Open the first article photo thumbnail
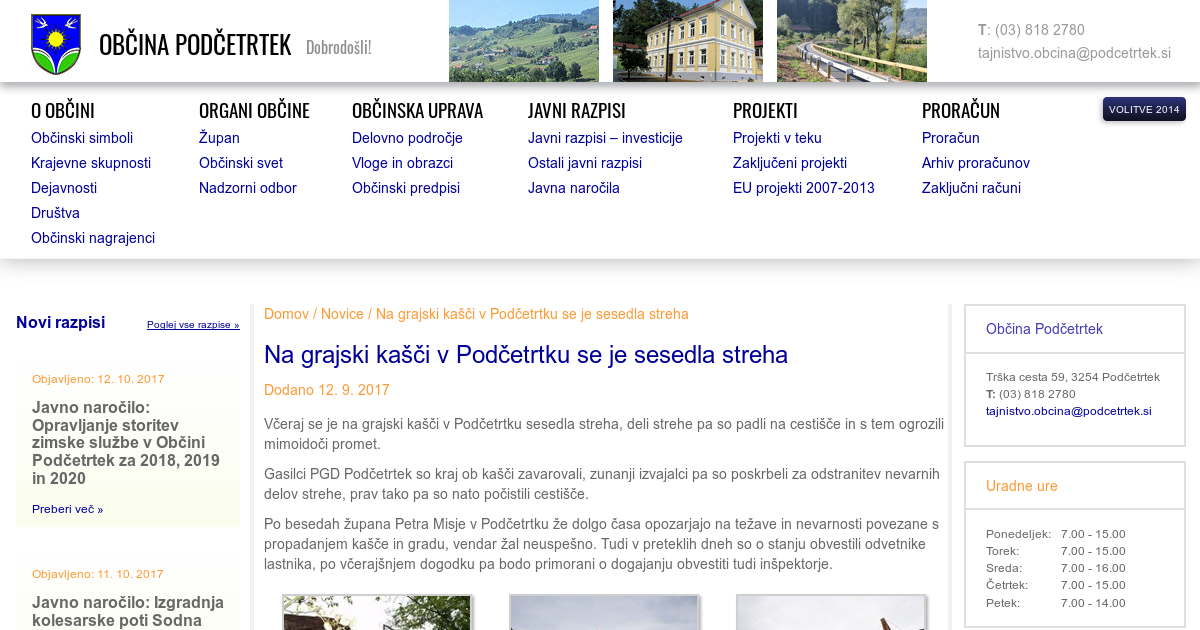This screenshot has width=1200, height=630. 376,612
